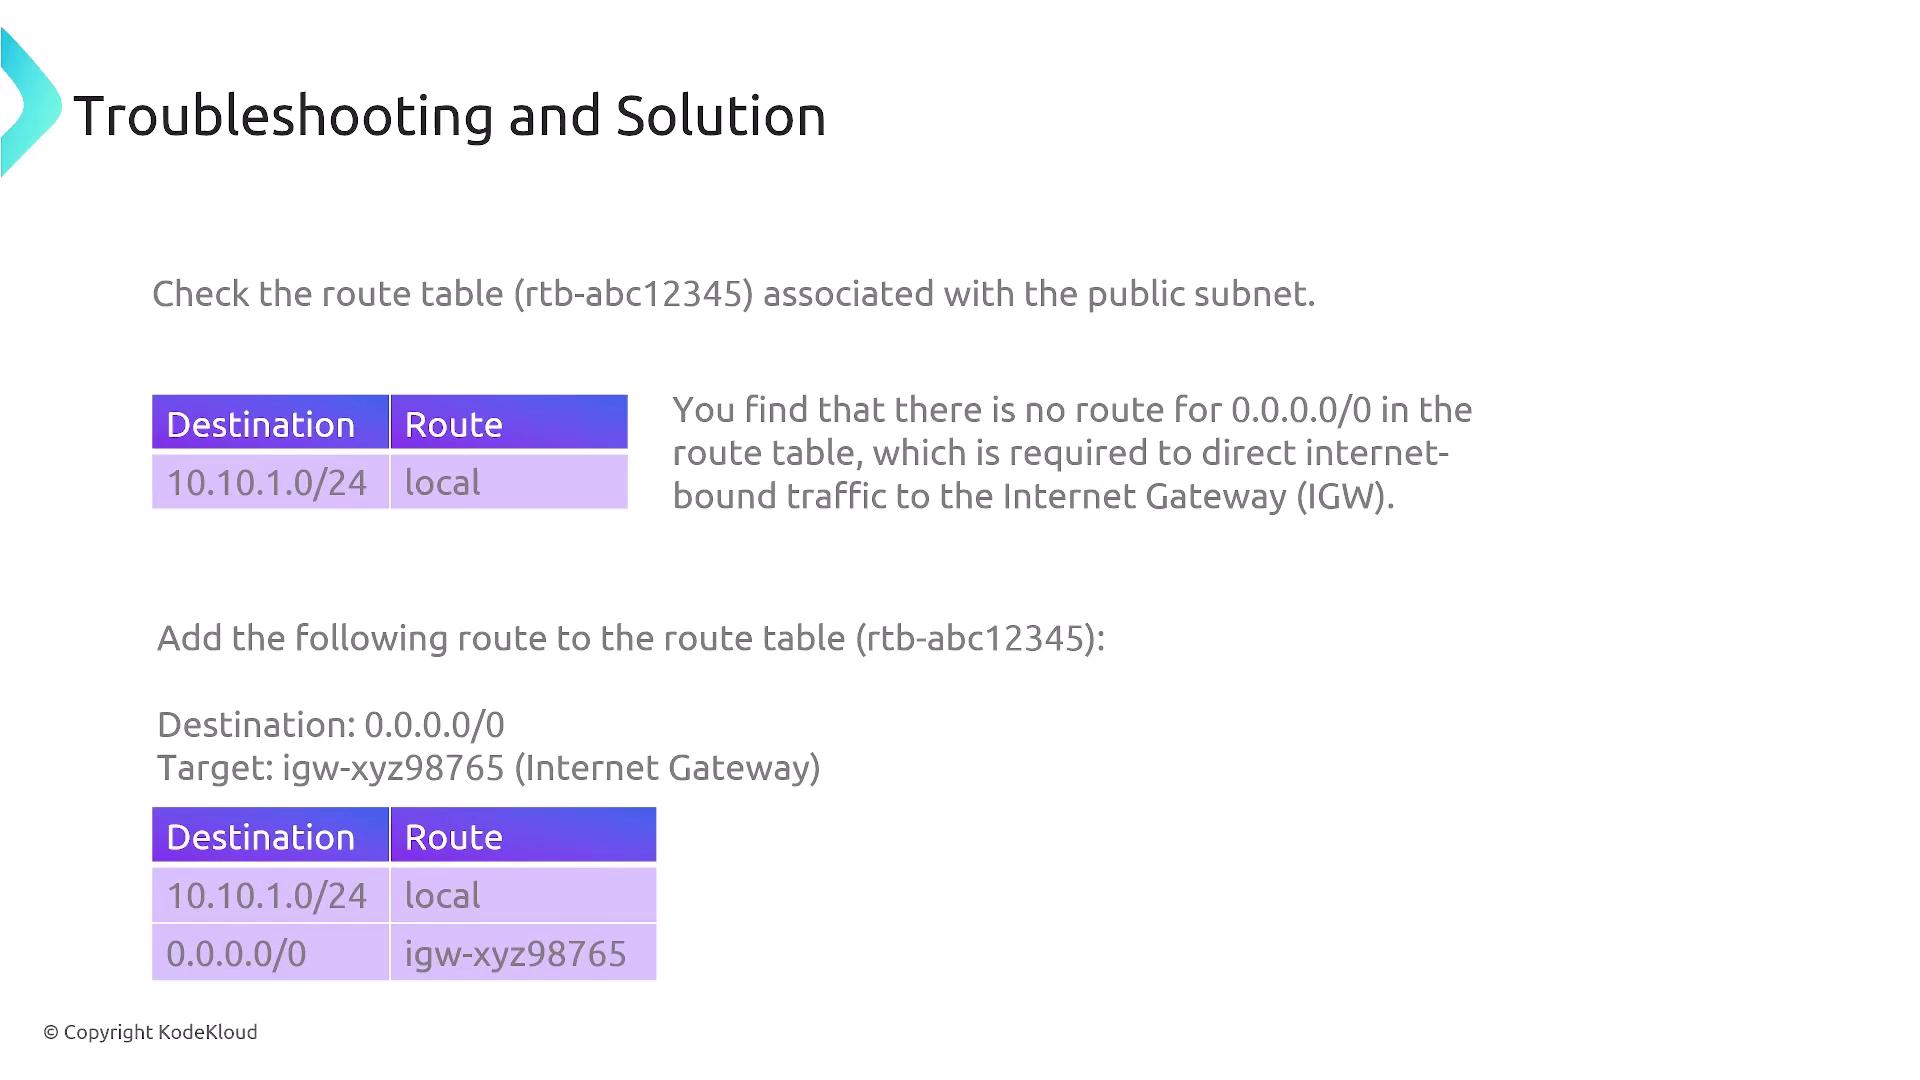Click the paragraph beginning "You find that"

[x=1071, y=453]
